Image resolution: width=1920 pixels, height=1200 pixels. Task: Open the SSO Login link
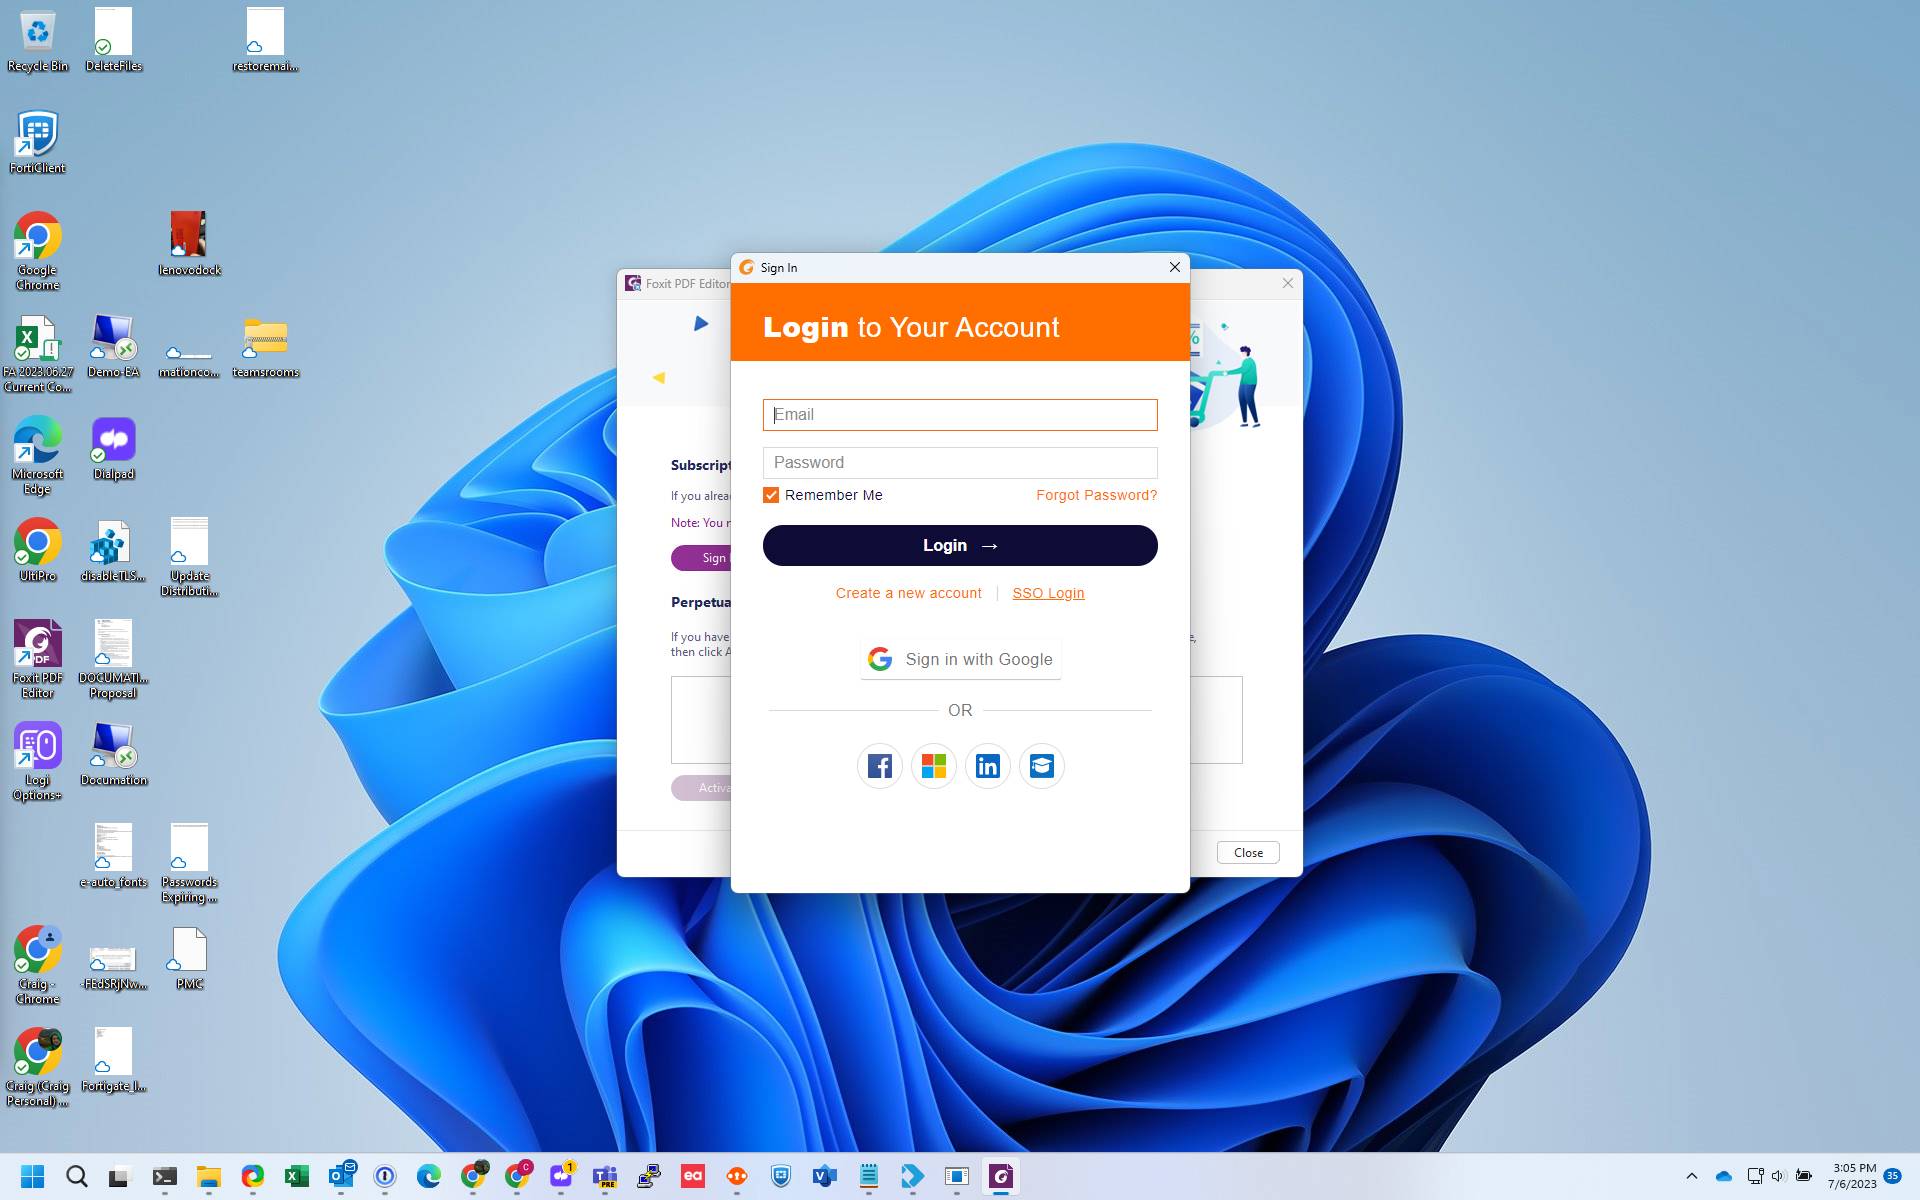pos(1048,593)
